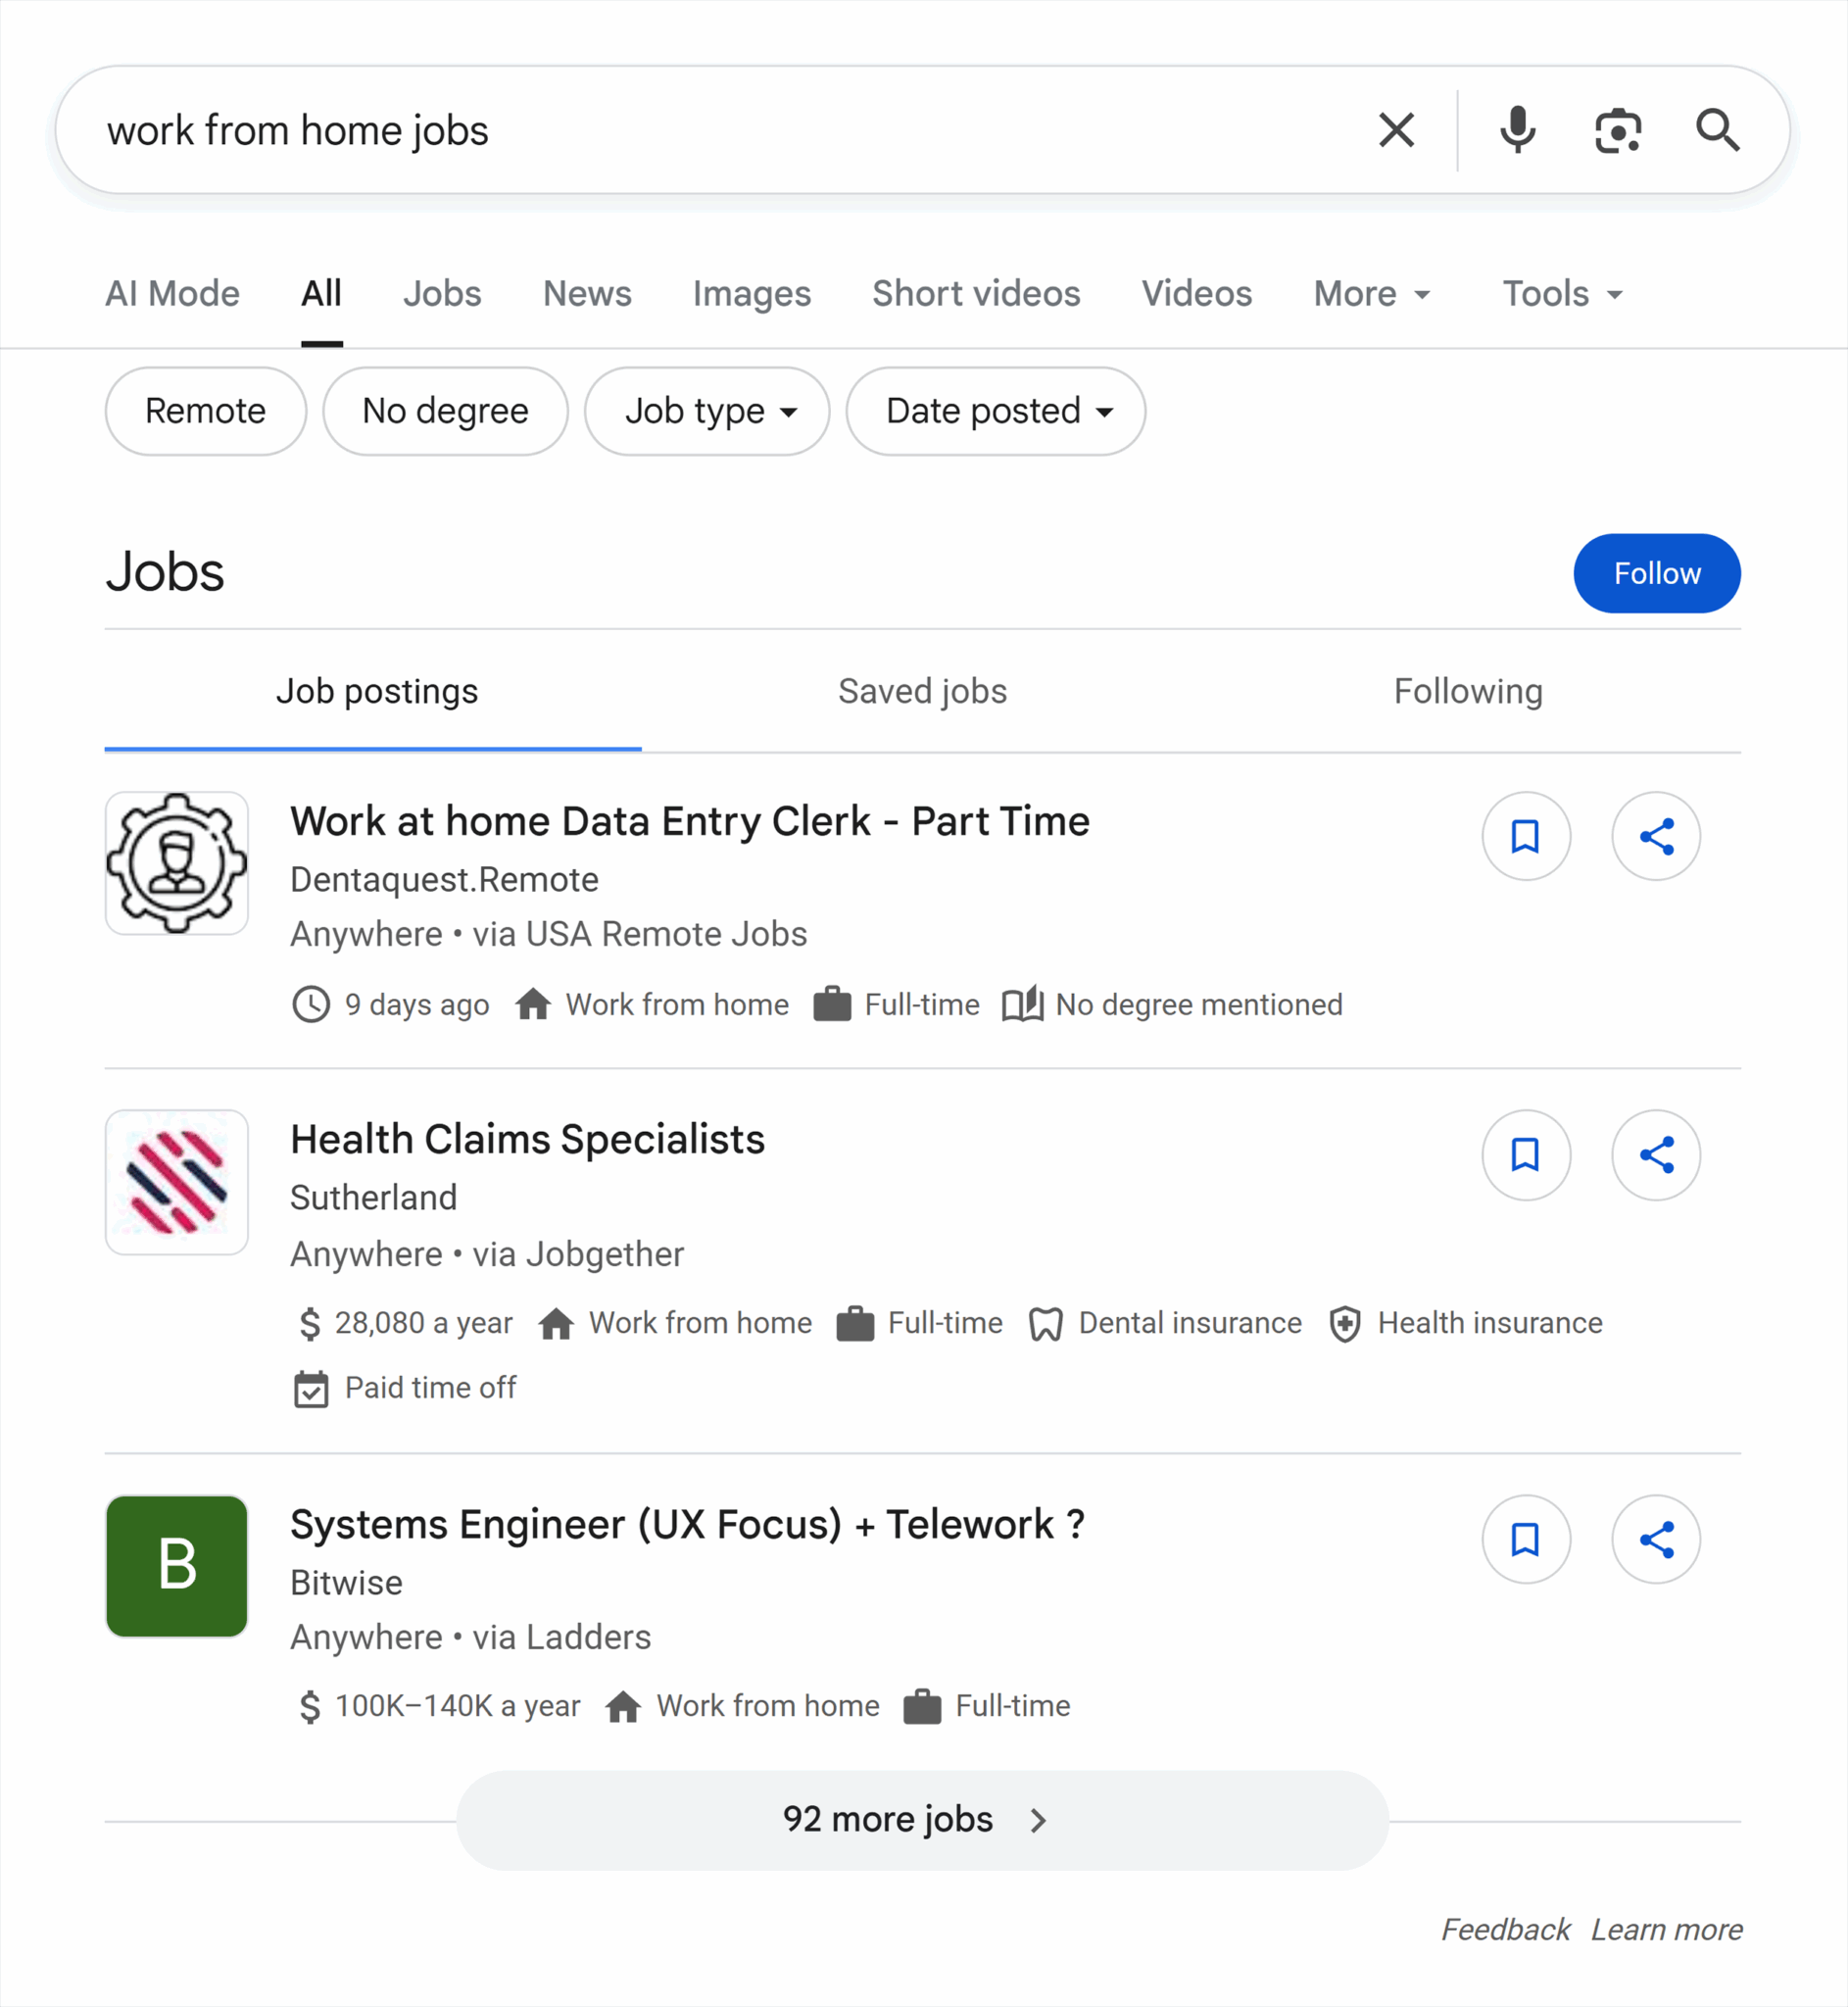The height and width of the screenshot is (2007, 1848).
Task: Start voice search with the microphone icon
Action: 1517,130
